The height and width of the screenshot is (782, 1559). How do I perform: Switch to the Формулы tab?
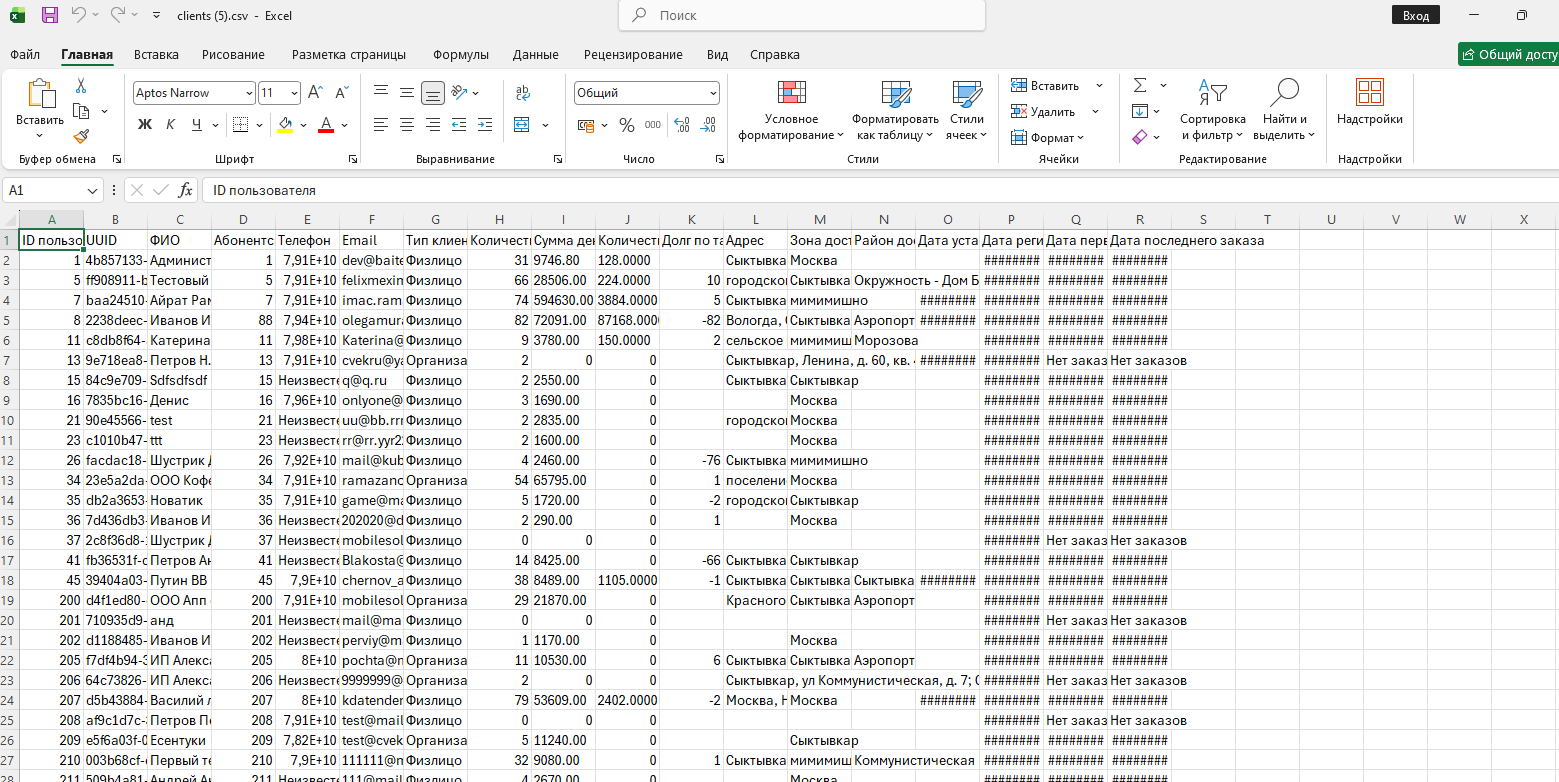point(460,54)
